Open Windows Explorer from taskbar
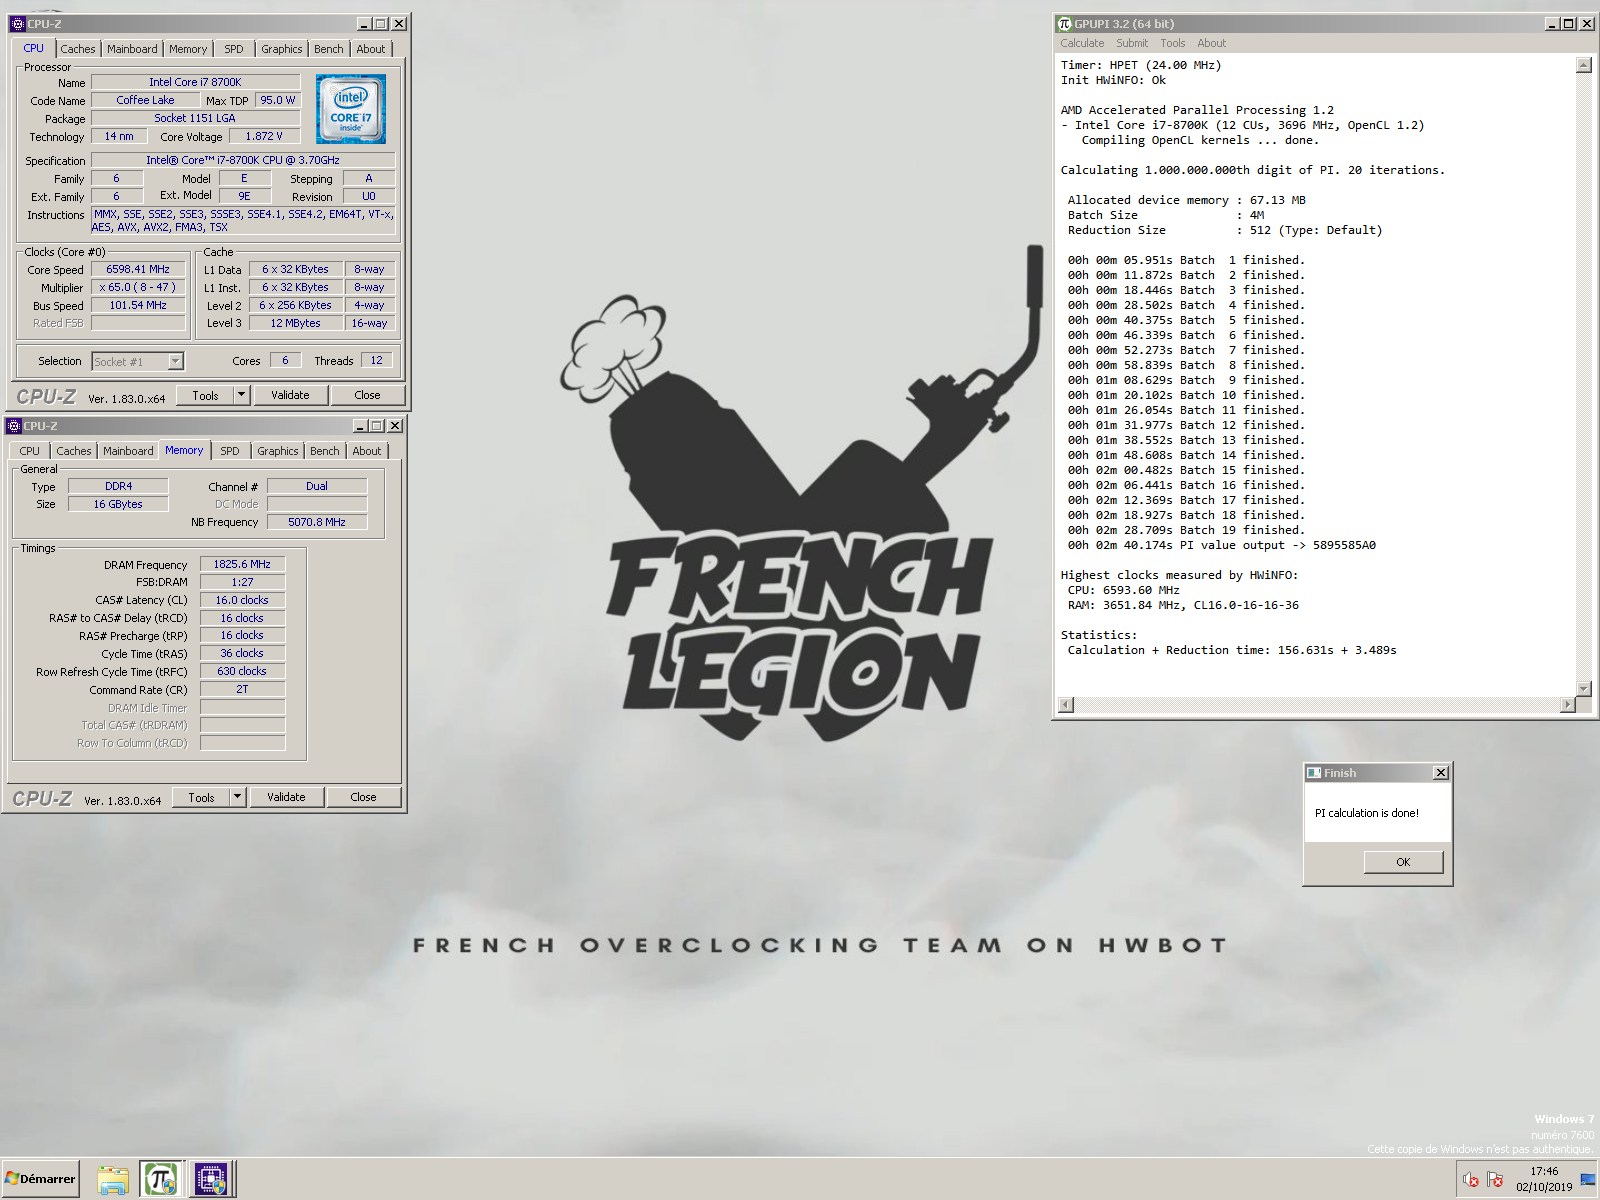Viewport: 1600px width, 1200px height. 113,1180
